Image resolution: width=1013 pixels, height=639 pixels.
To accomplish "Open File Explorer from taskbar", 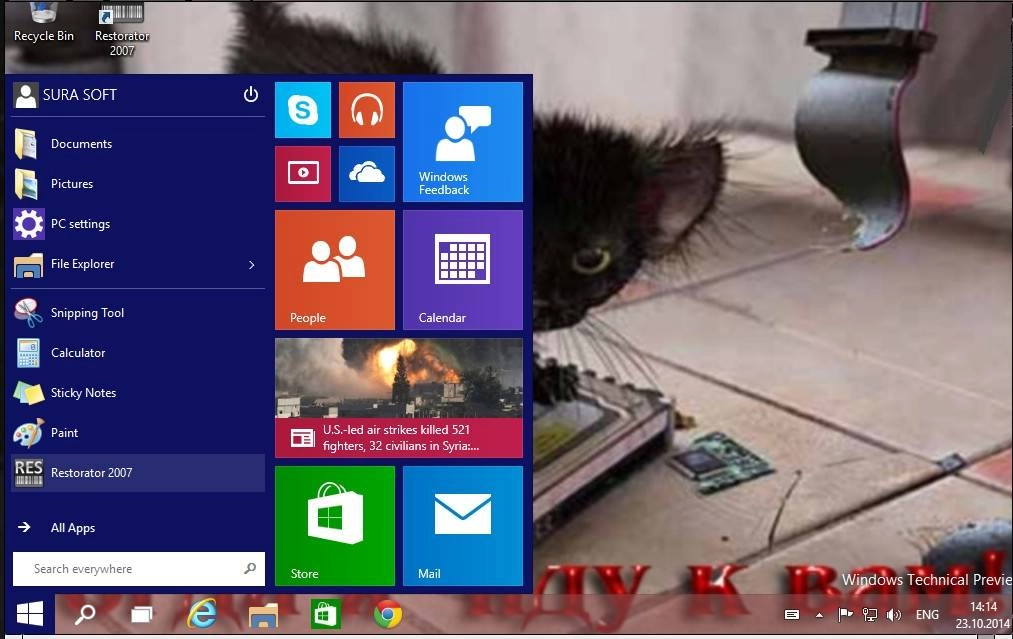I will pyautogui.click(x=264, y=614).
